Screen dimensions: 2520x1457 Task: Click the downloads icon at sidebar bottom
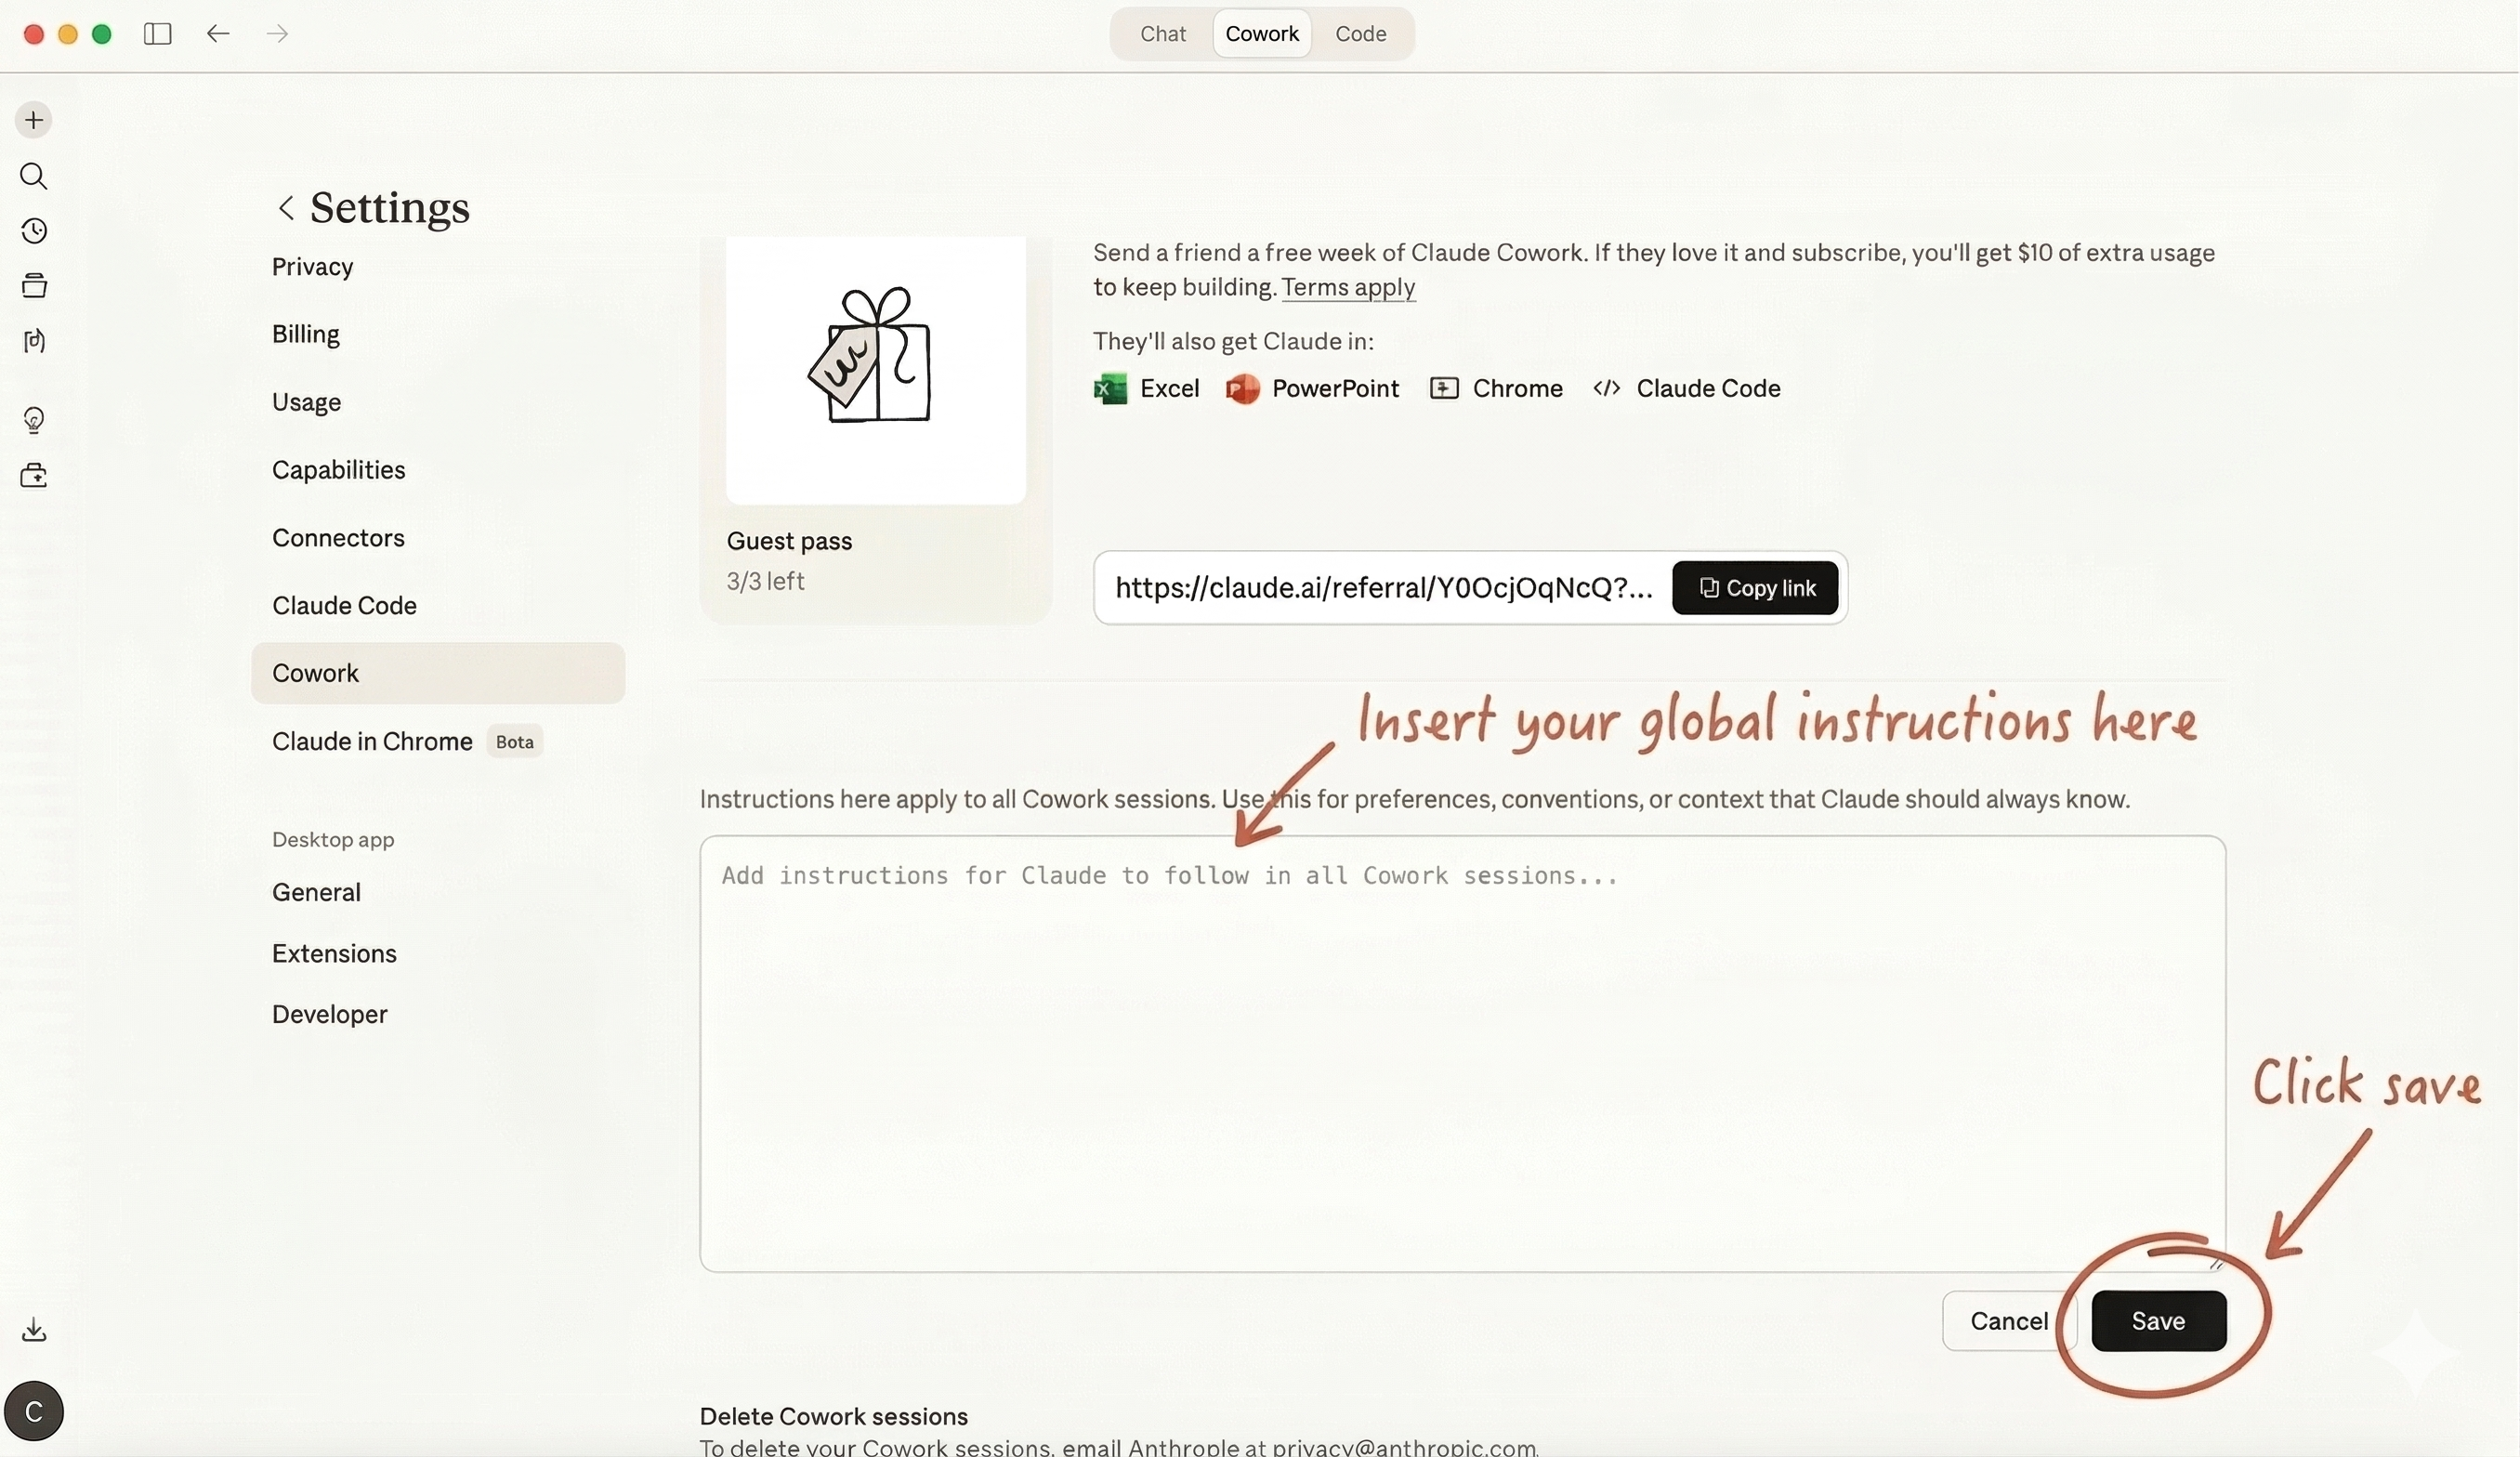click(33, 1329)
